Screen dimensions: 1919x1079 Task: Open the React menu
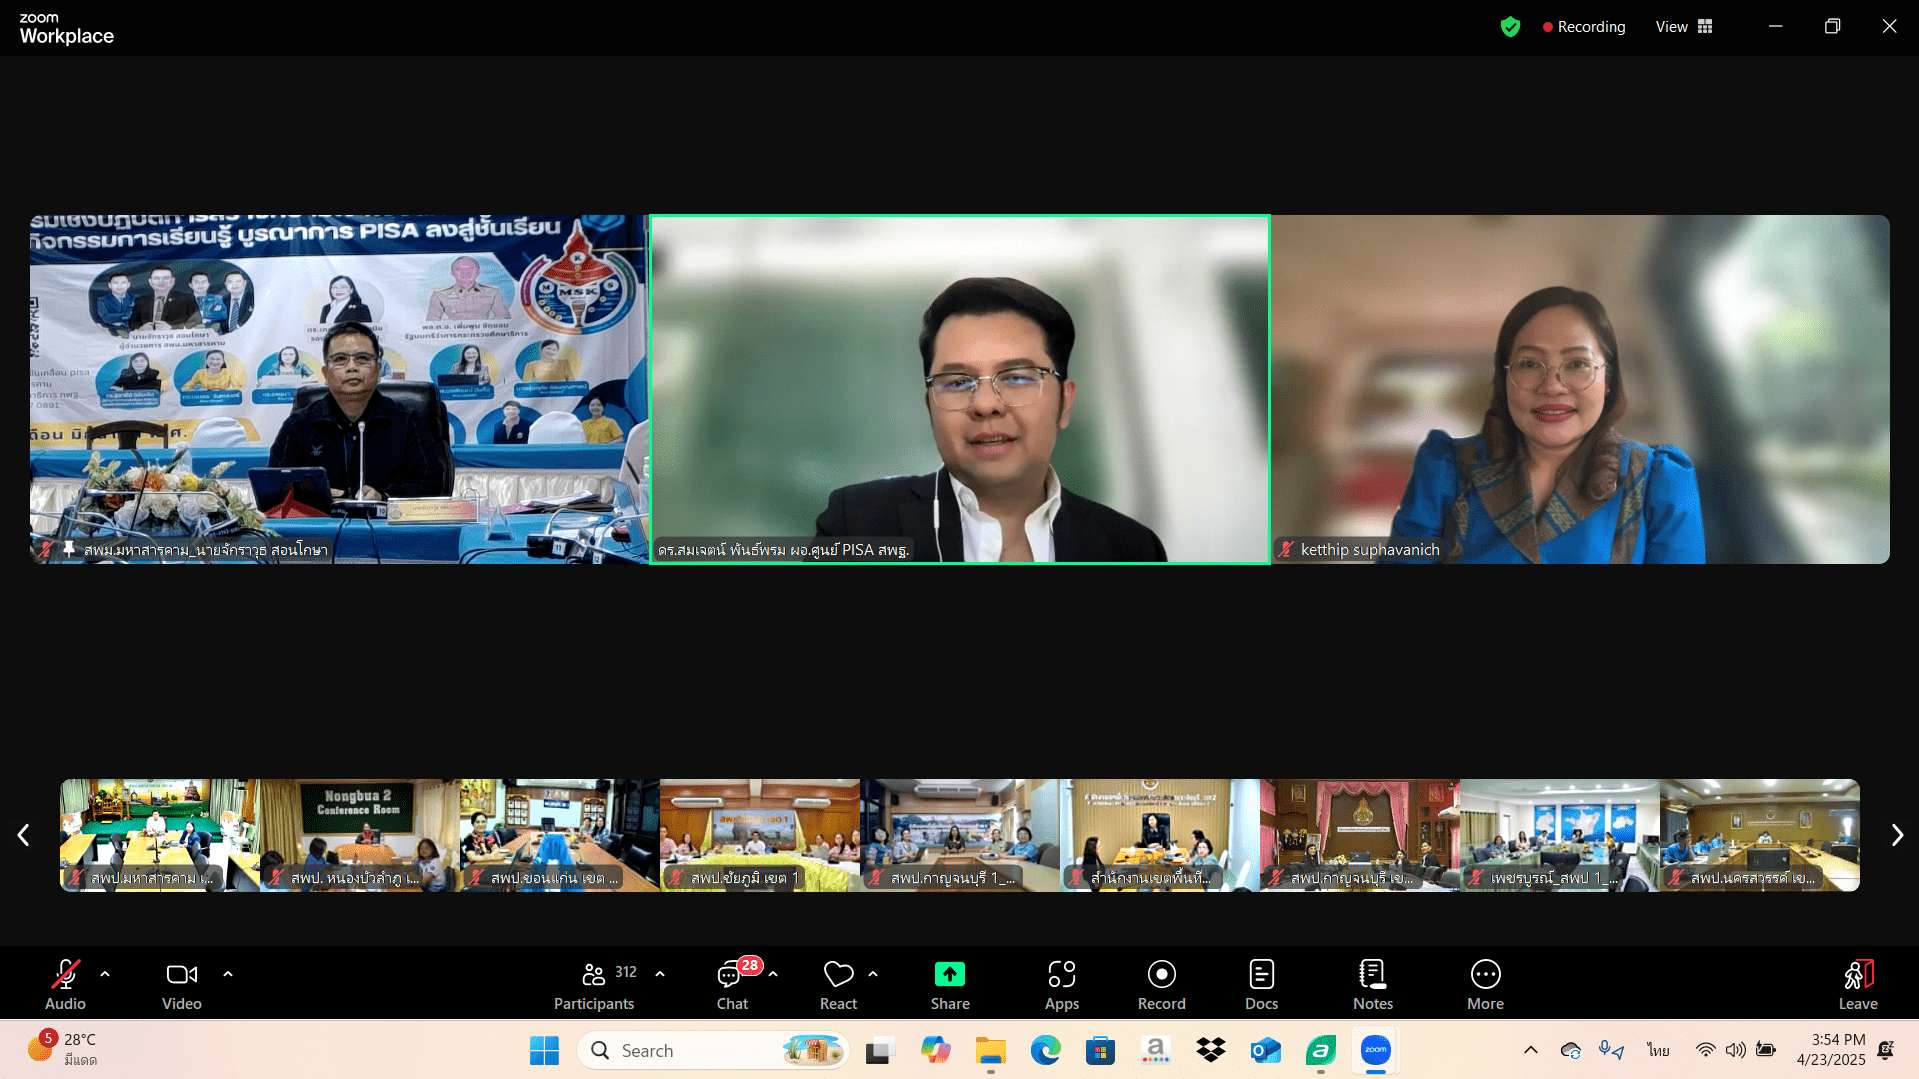[x=838, y=984]
